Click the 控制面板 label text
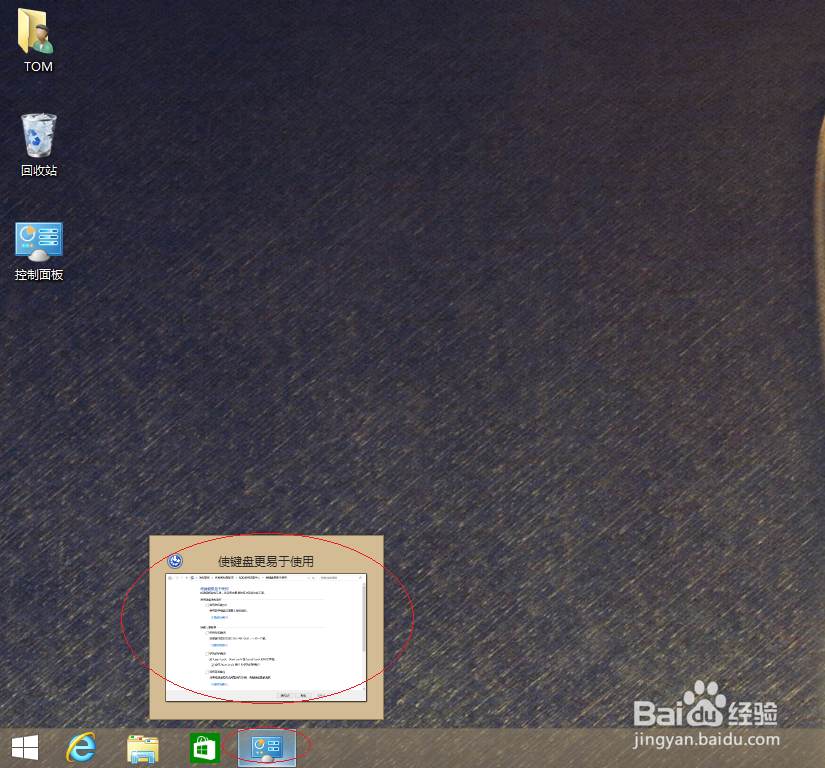This screenshot has width=825, height=768. (39, 275)
